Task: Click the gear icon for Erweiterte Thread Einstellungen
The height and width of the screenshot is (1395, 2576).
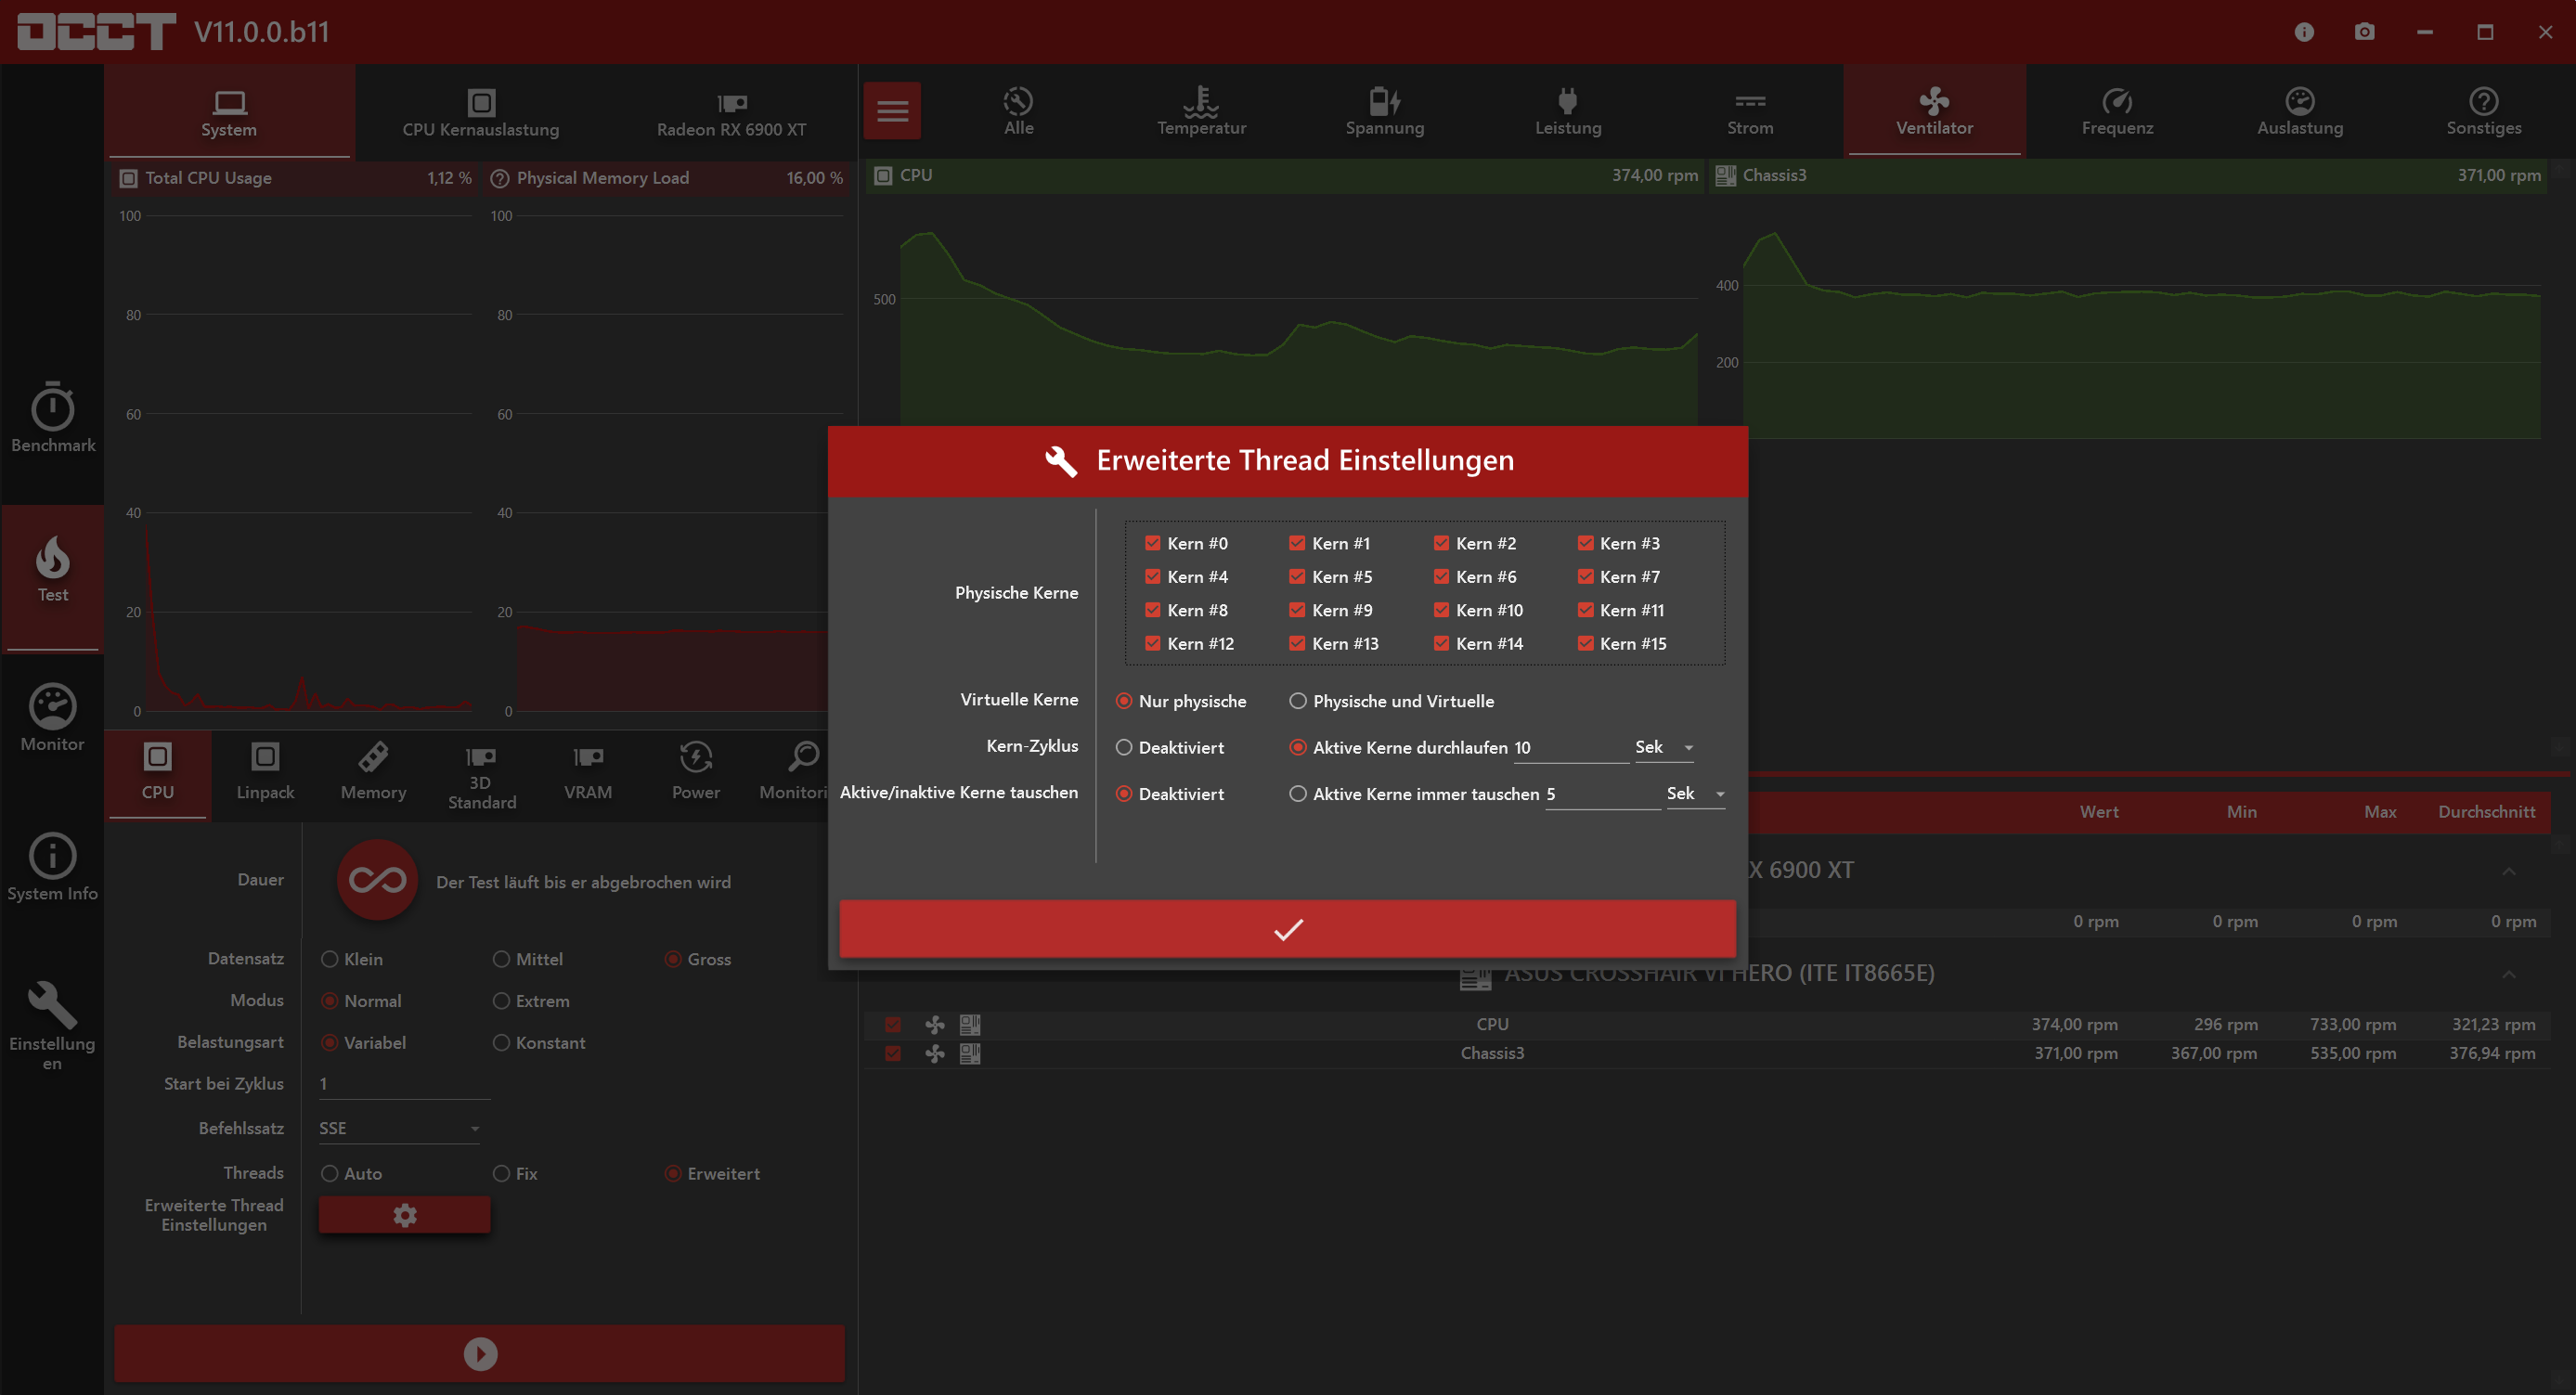Action: click(x=404, y=1215)
